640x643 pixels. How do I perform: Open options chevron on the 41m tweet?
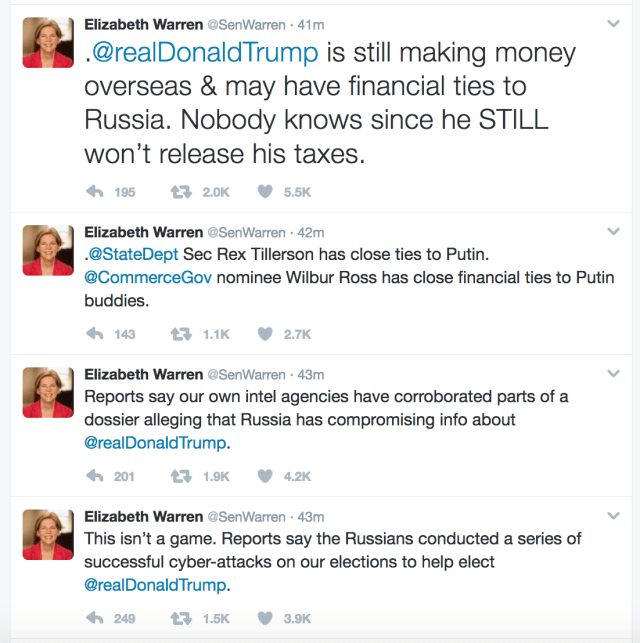tap(613, 23)
